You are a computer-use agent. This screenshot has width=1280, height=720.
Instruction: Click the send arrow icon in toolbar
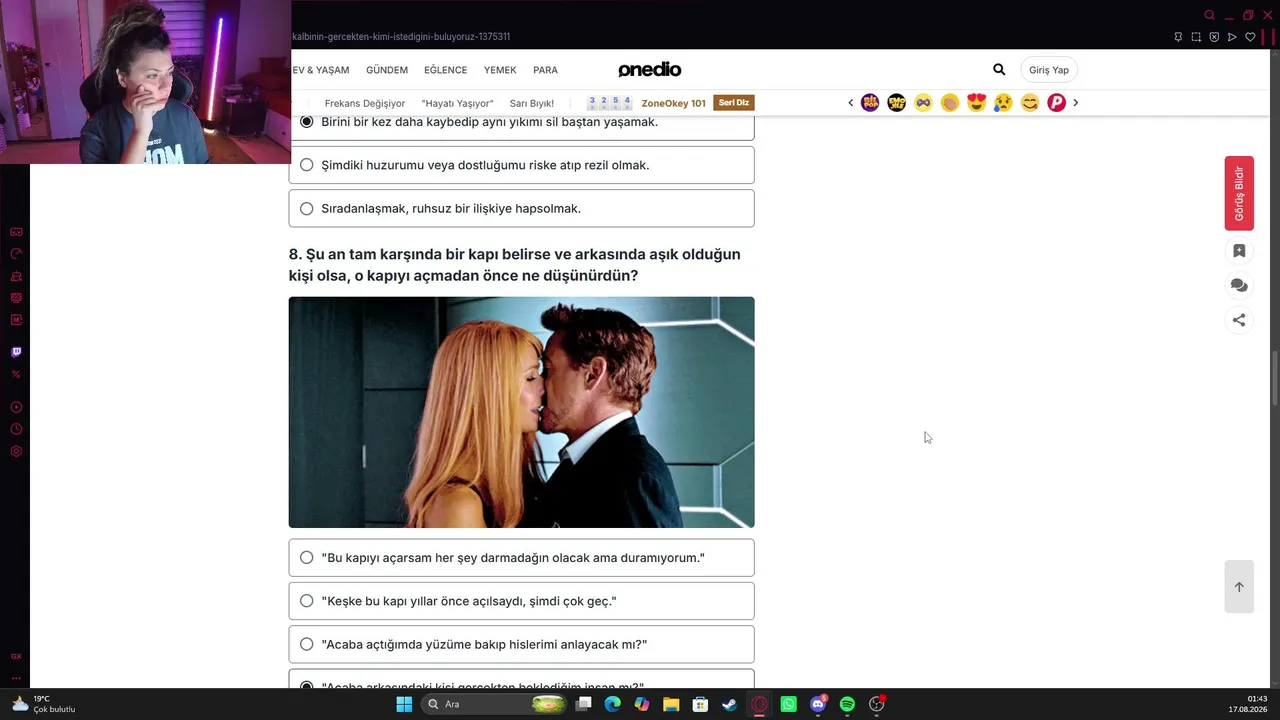pyautogui.click(x=1232, y=37)
